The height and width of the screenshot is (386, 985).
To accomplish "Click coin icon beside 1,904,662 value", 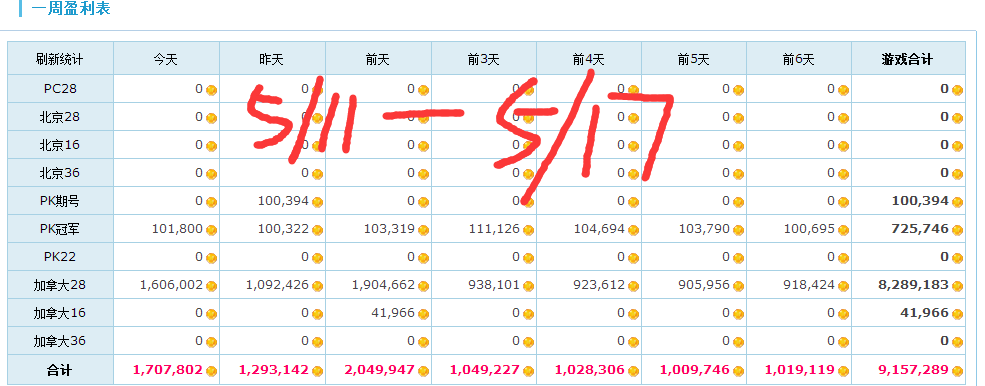I will point(423,286).
